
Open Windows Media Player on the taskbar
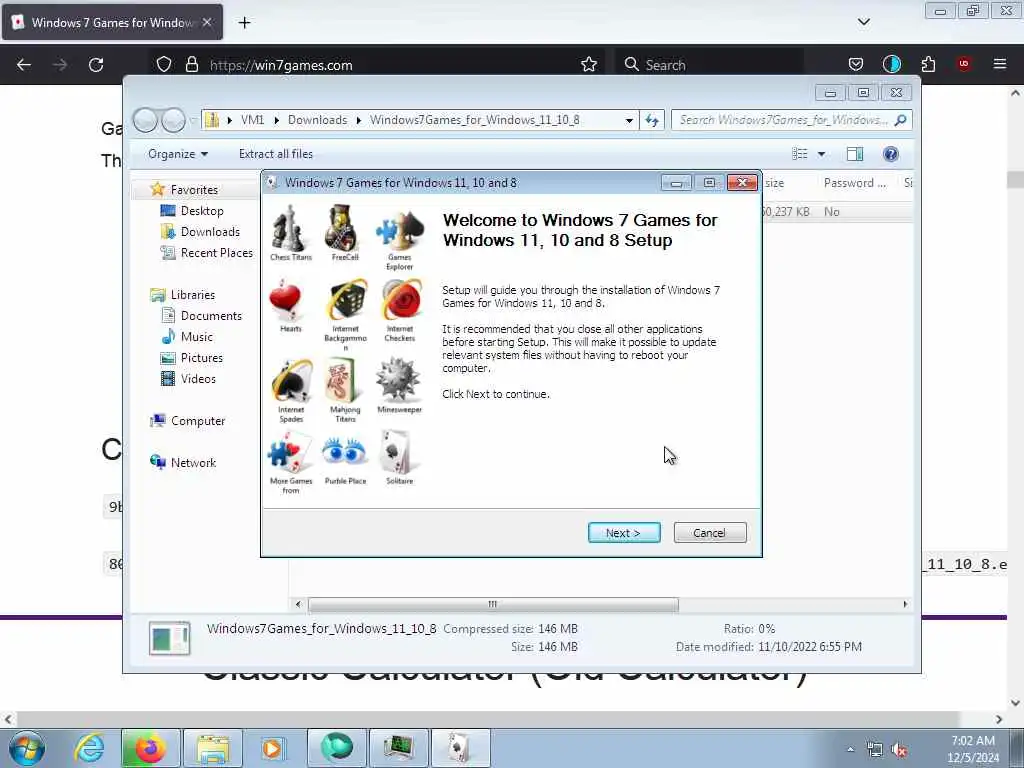pyautogui.click(x=273, y=748)
